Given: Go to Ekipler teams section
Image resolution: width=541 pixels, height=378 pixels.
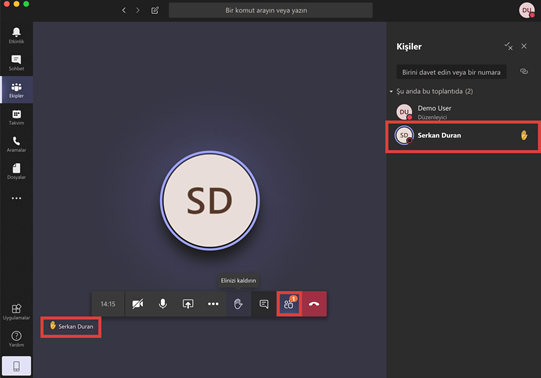Looking at the screenshot, I should [16, 90].
